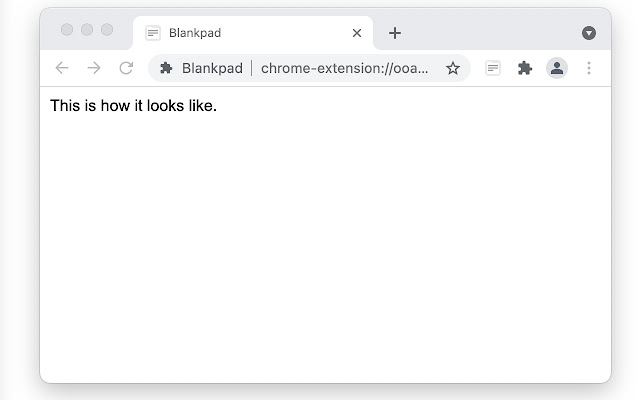Minimize the browser window
The width and height of the screenshot is (640, 400).
click(x=87, y=30)
